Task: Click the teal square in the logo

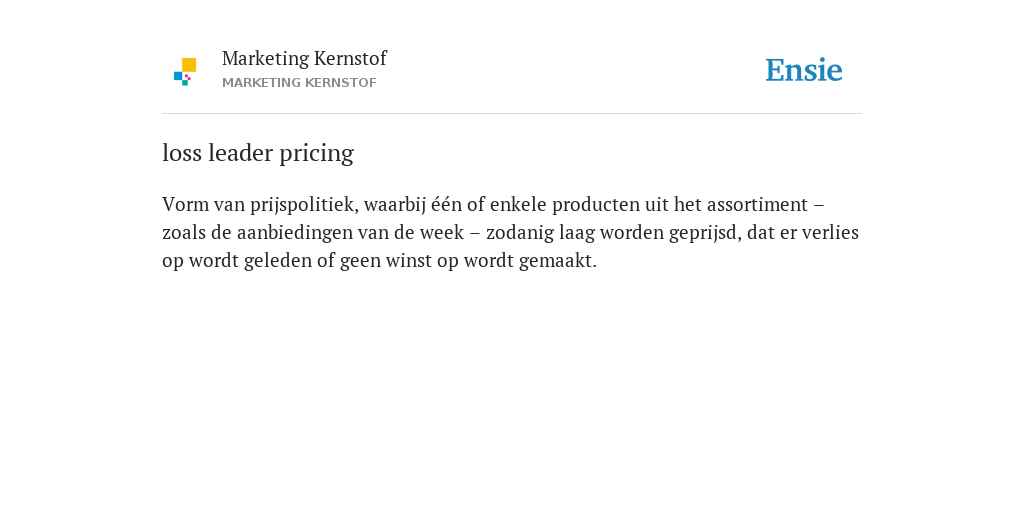Action: click(x=185, y=83)
